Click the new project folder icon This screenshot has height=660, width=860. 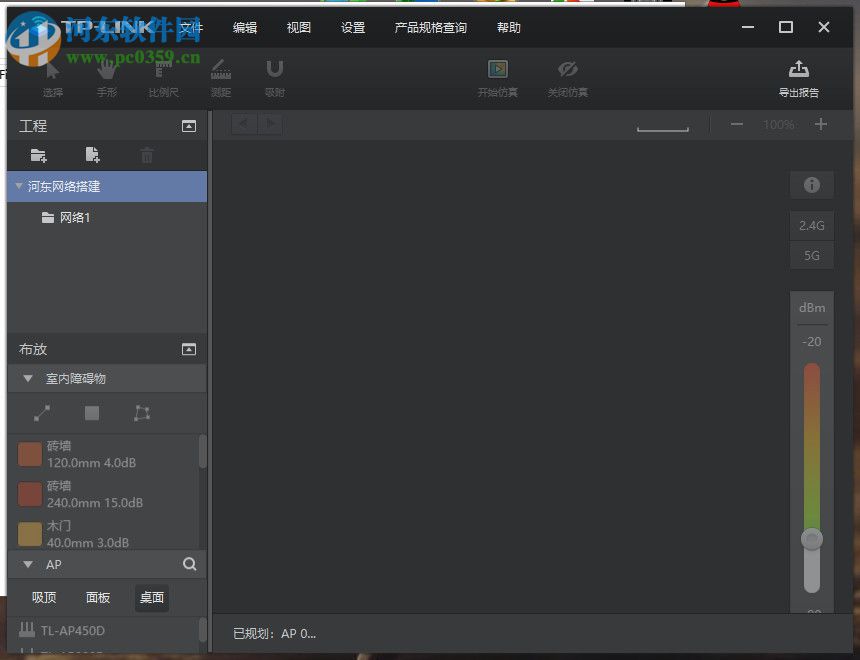pos(38,156)
